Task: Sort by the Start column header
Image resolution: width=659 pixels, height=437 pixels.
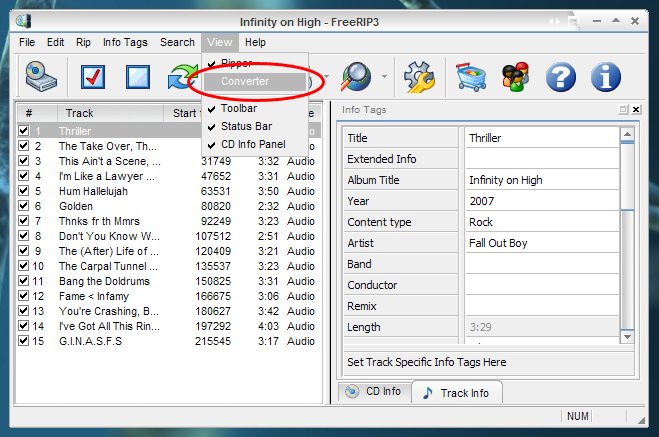Action: [x=183, y=113]
